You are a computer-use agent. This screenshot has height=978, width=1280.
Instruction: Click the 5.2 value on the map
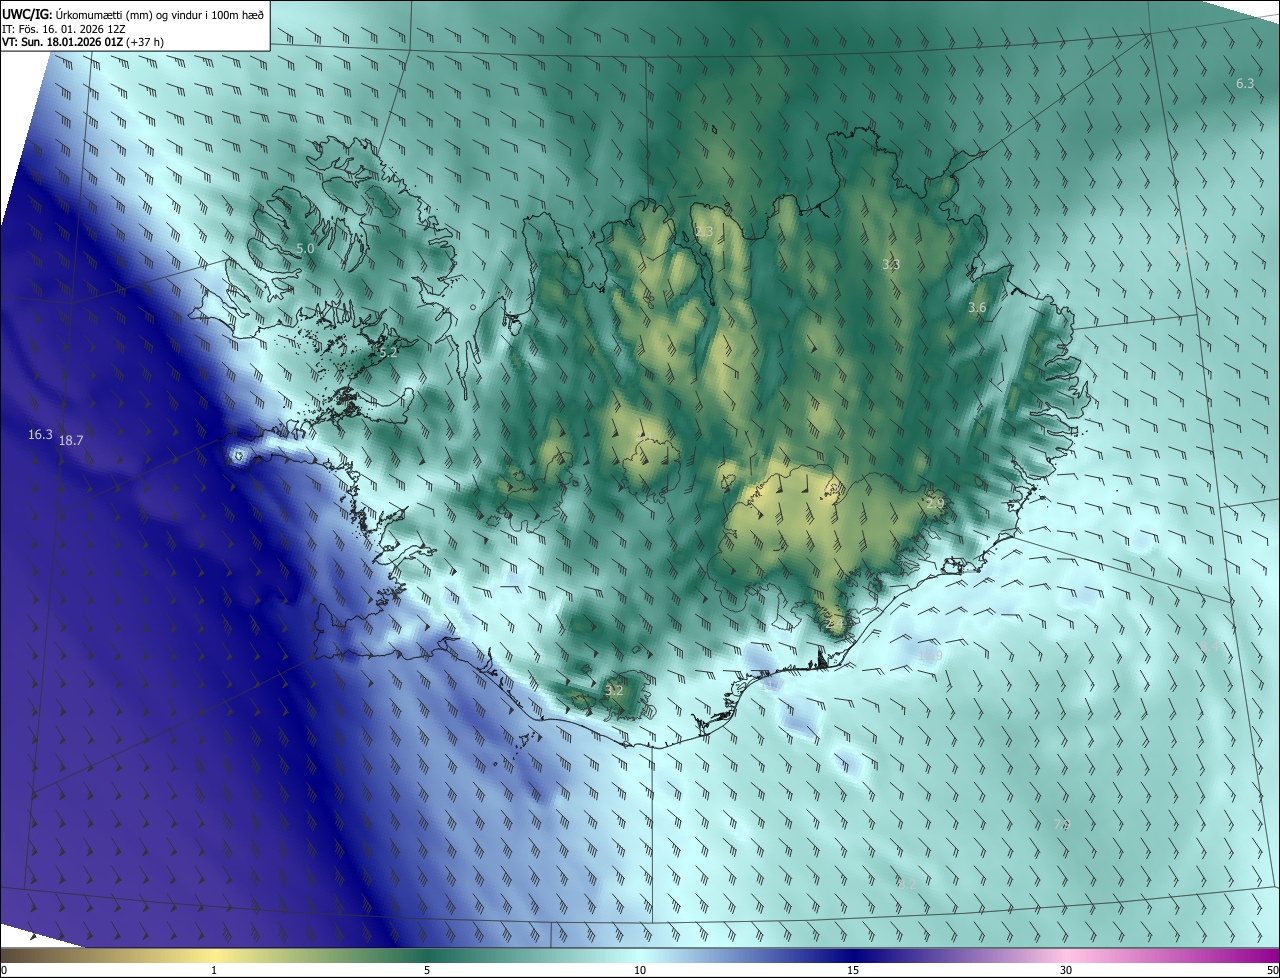[x=389, y=353]
